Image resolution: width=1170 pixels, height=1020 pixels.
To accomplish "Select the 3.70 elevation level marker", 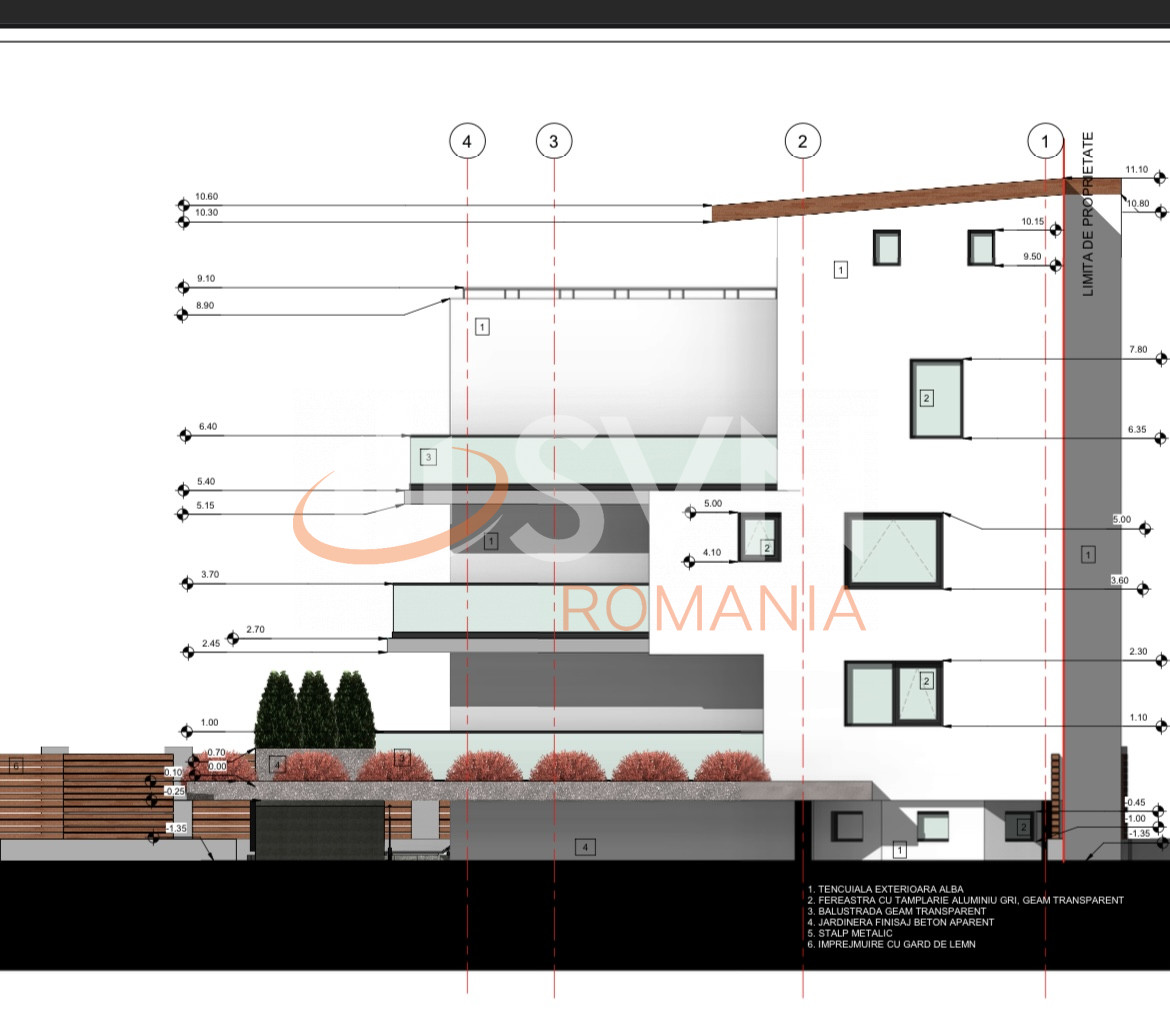I will click(x=187, y=583).
